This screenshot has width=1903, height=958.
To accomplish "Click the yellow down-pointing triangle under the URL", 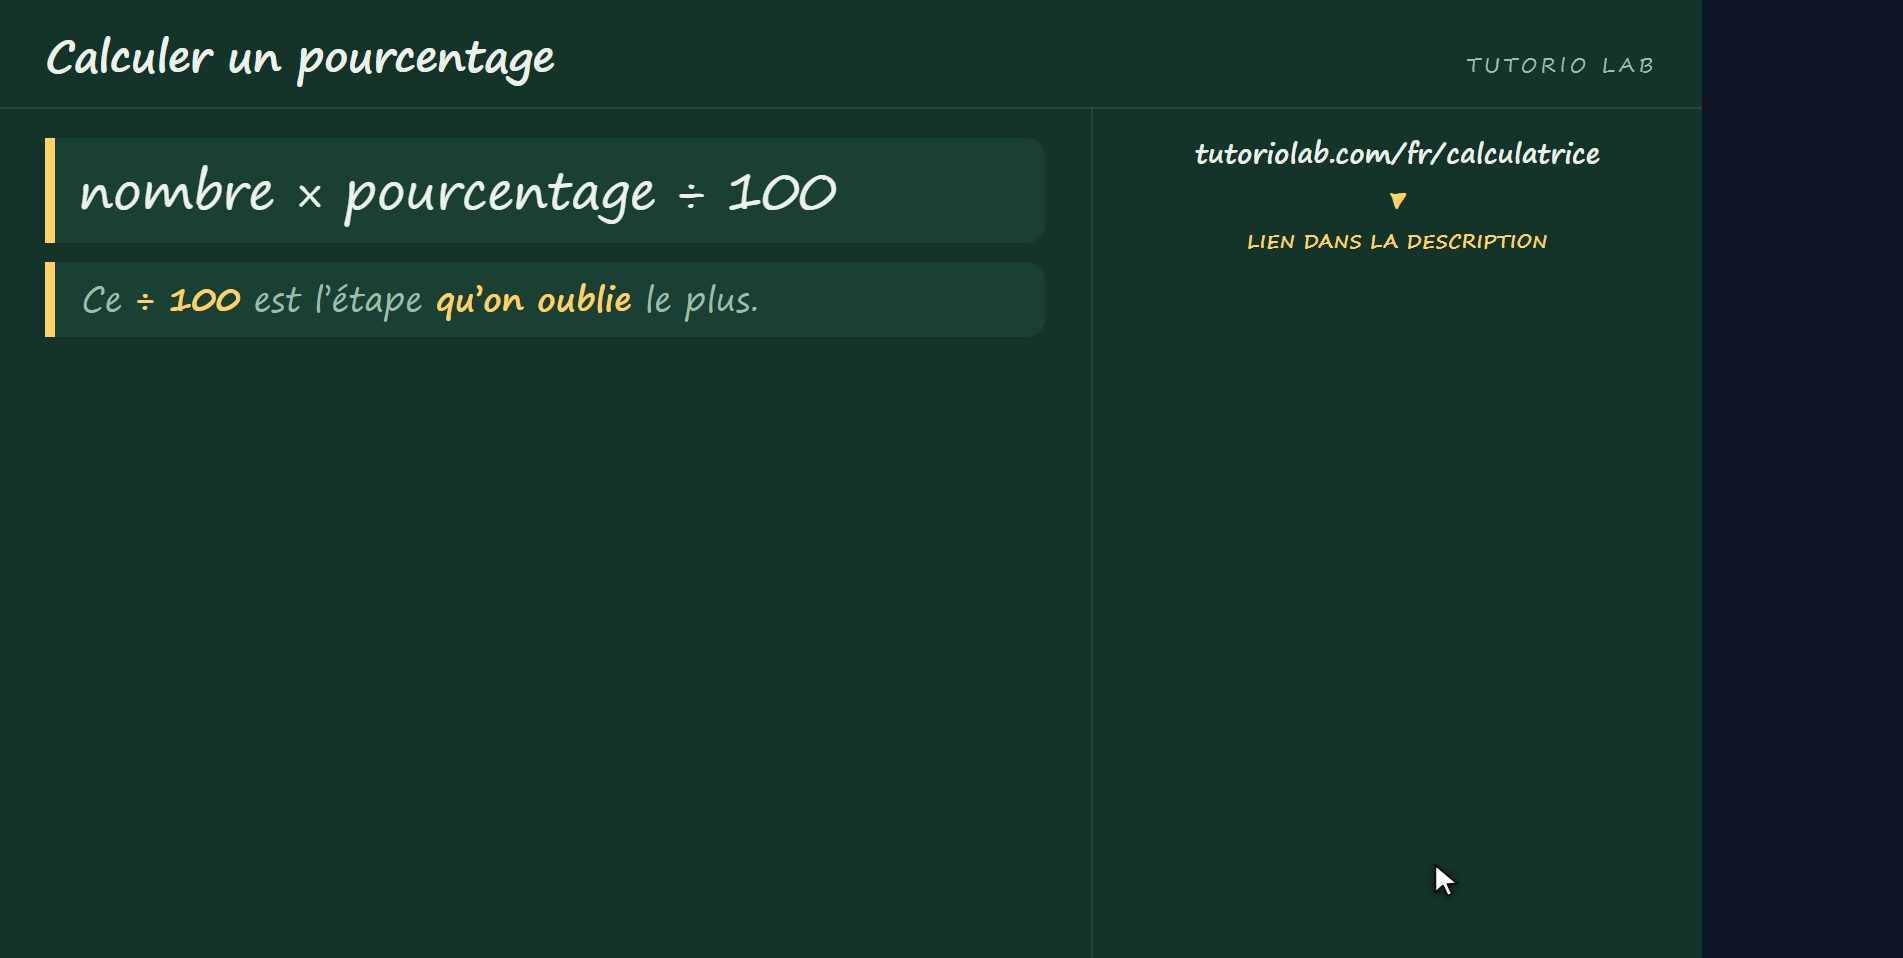I will coord(1398,201).
